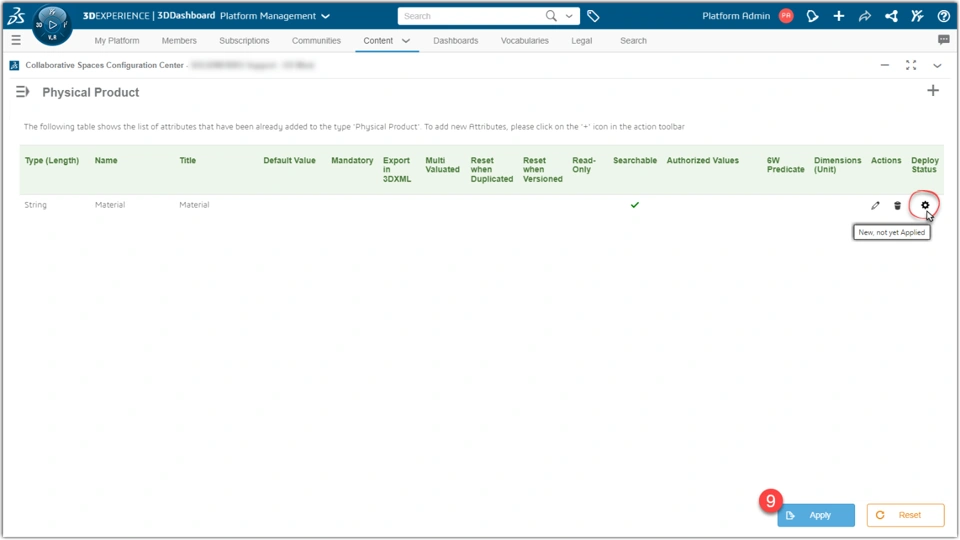Expand the Platform Management dropdown

point(326,17)
